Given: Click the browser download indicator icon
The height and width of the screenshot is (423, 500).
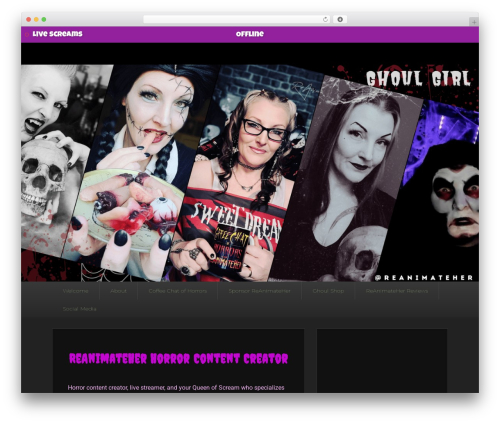Looking at the screenshot, I should pyautogui.click(x=340, y=19).
